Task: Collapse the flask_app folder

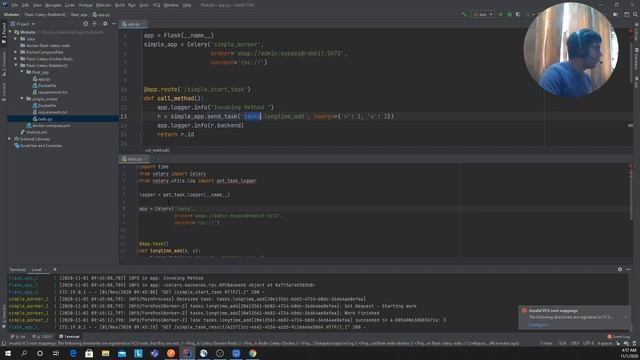Action: tap(22, 72)
